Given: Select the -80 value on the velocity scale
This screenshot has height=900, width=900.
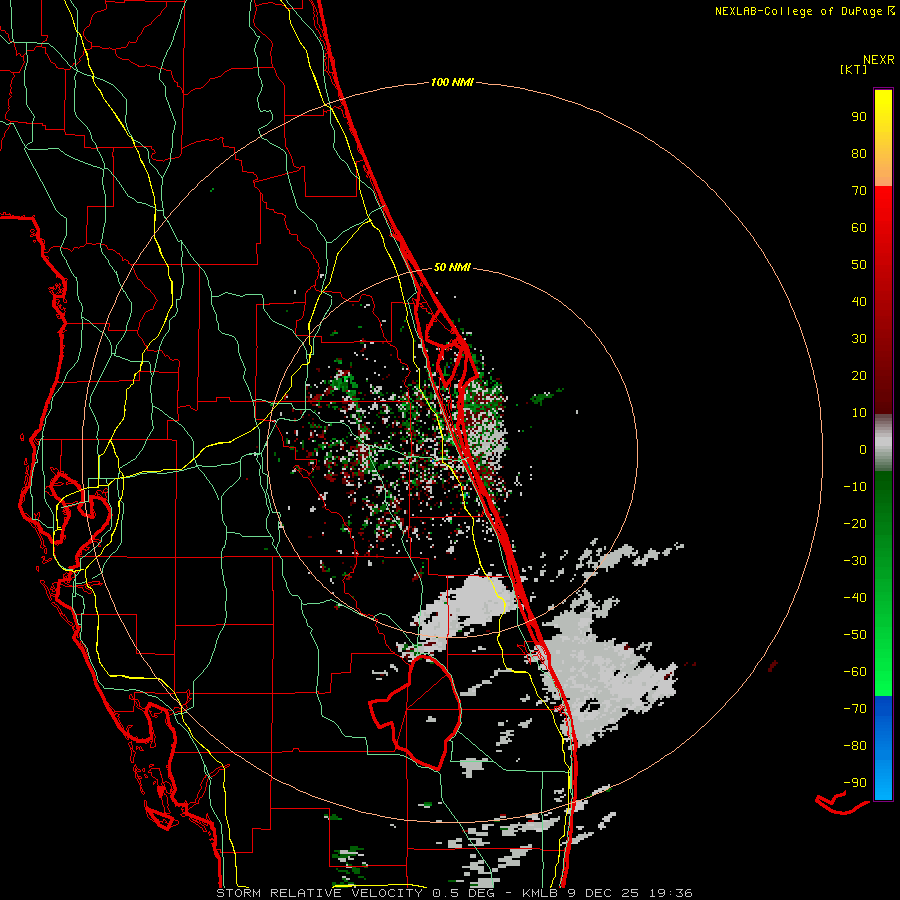Looking at the screenshot, I should click(855, 746).
